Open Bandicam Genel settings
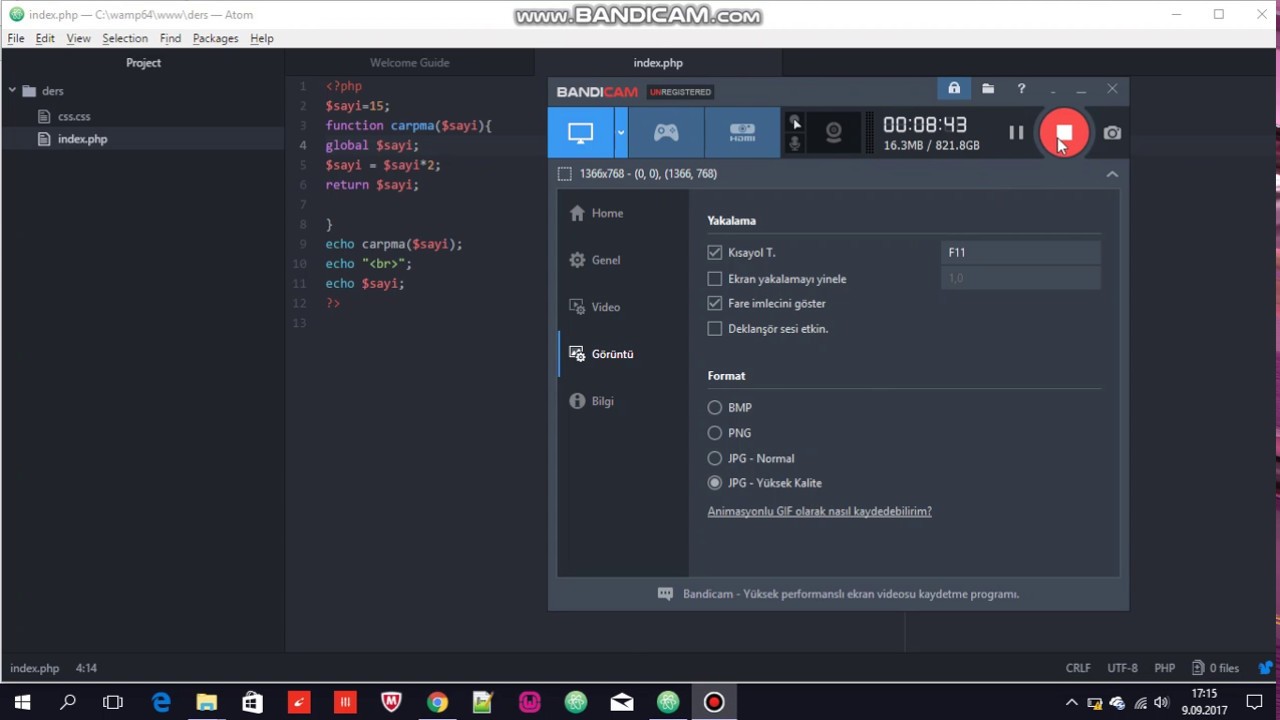Image resolution: width=1280 pixels, height=720 pixels. pyautogui.click(x=622, y=260)
